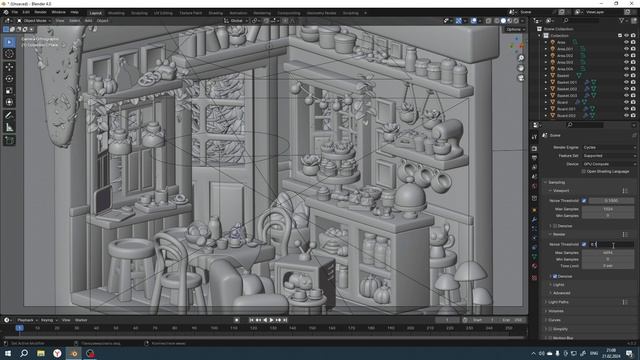Open the Material properties tab icon
The image size is (640, 360).
[534, 266]
